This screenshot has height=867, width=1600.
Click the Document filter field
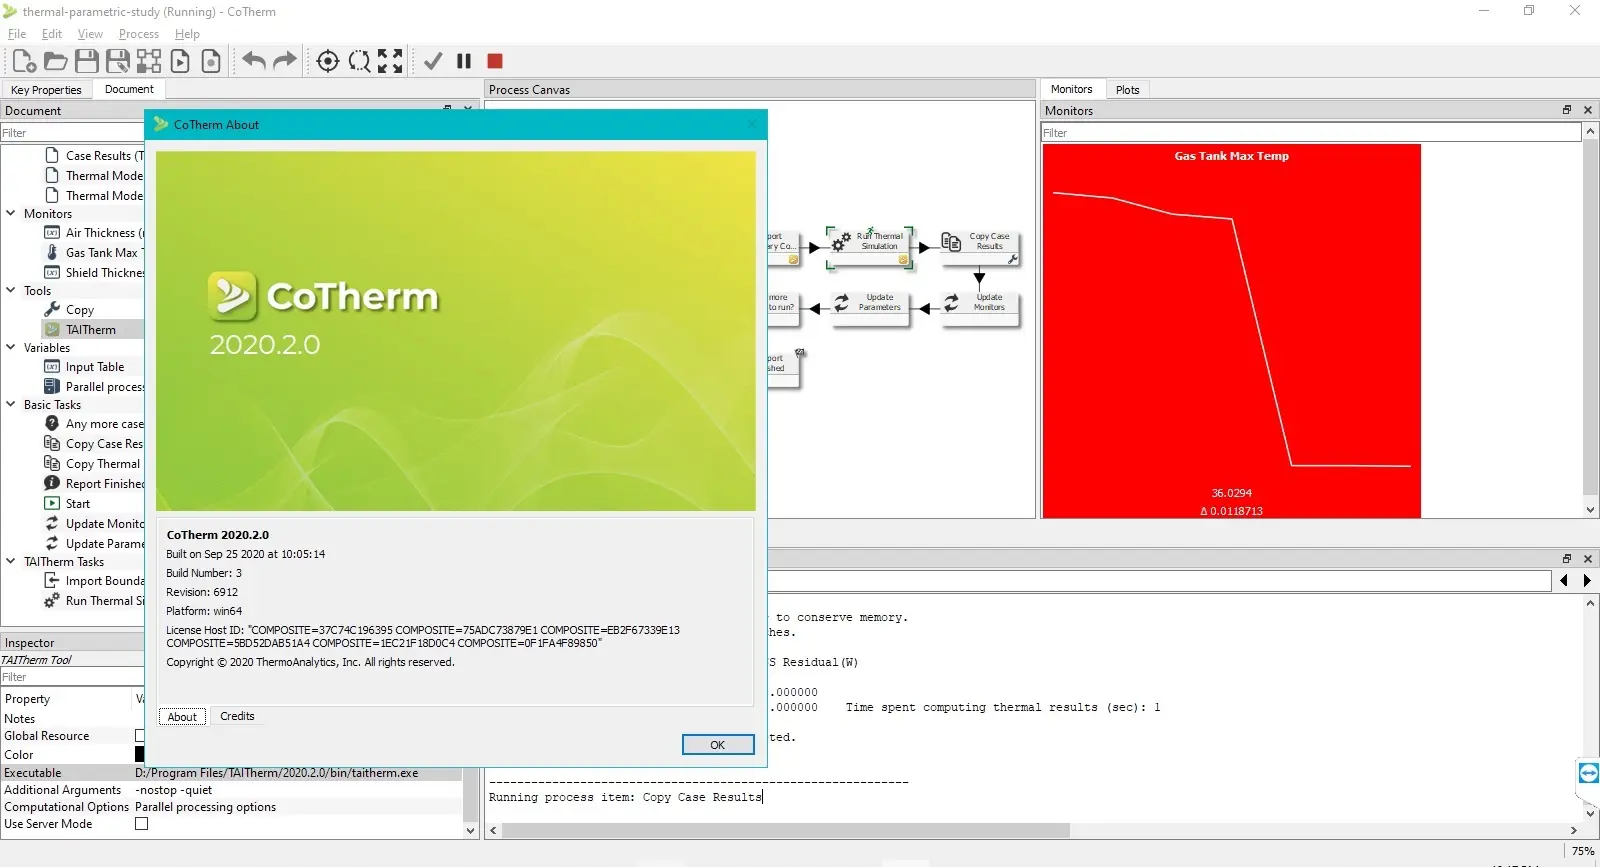point(72,132)
